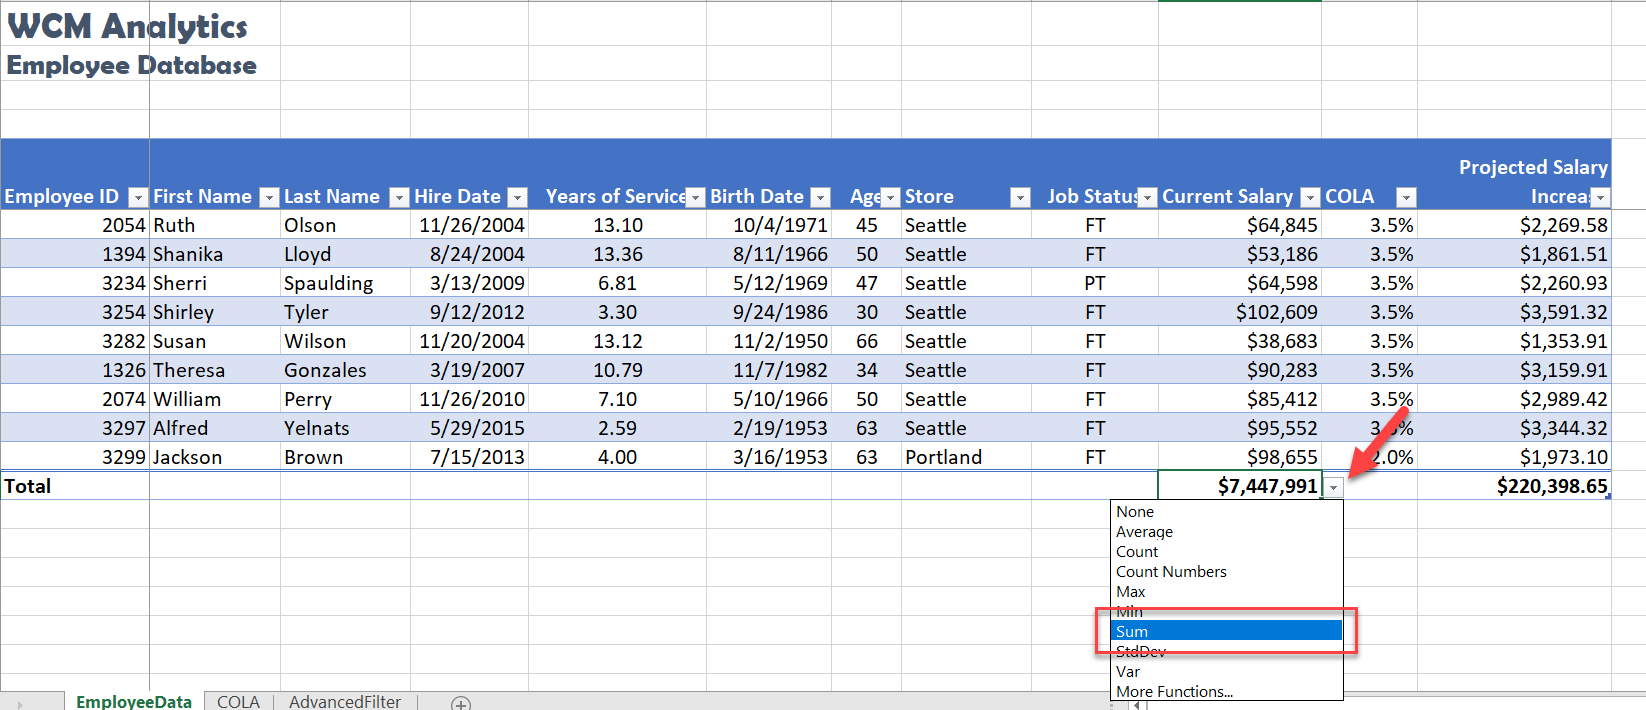The width and height of the screenshot is (1646, 710).
Task: Open the COLA column filter dropdown
Action: 1406,197
